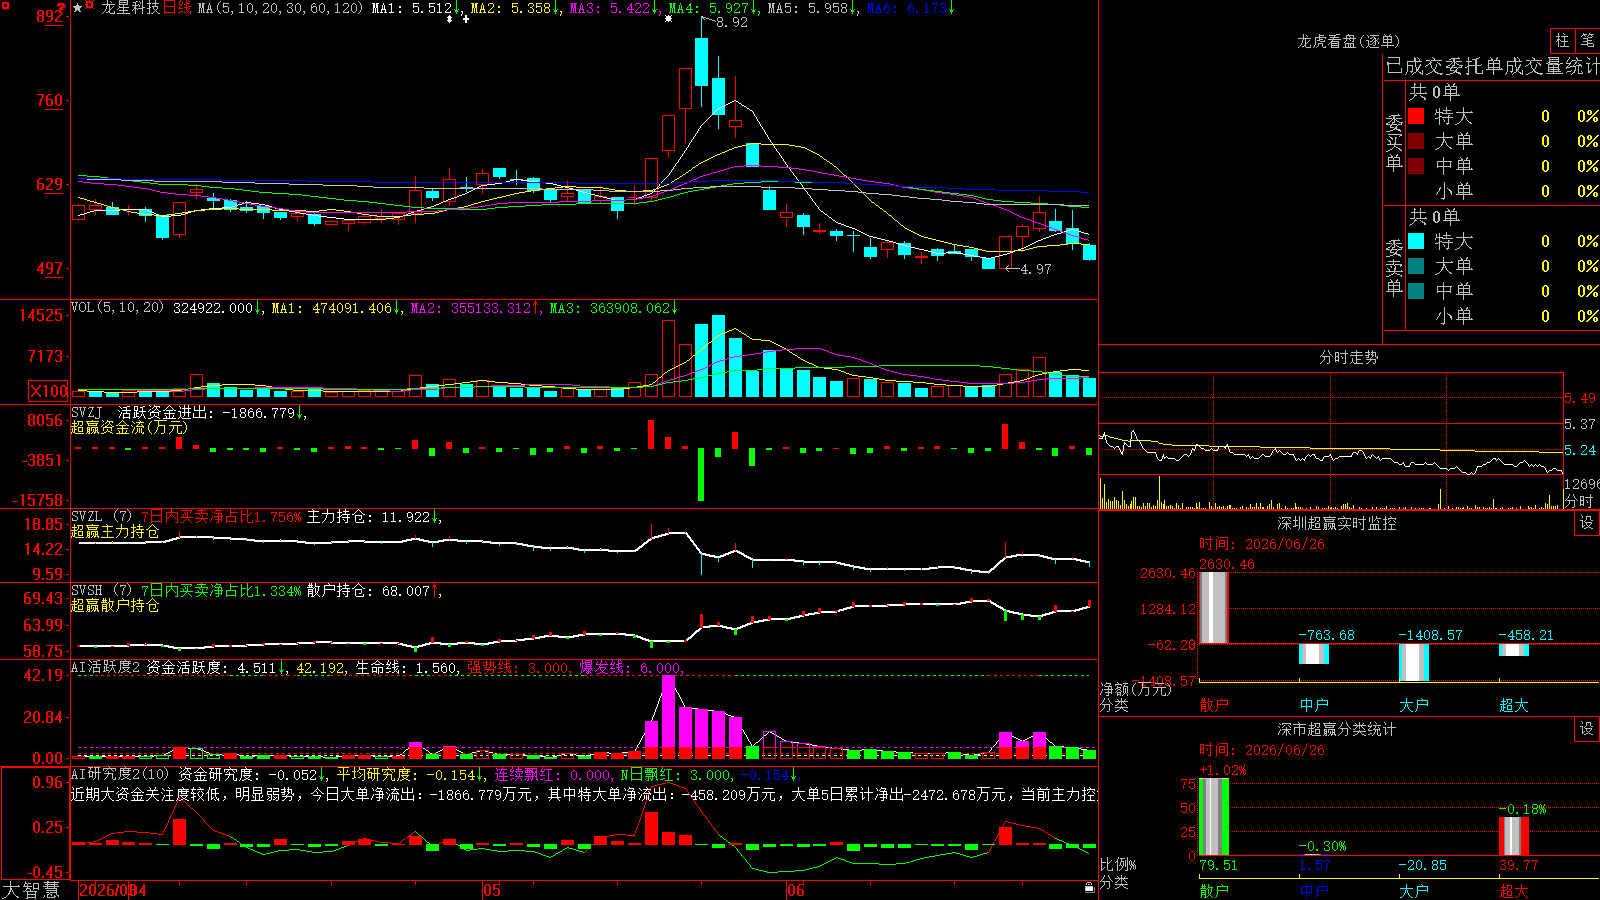Click the white plus marker under MA2

tap(466, 19)
